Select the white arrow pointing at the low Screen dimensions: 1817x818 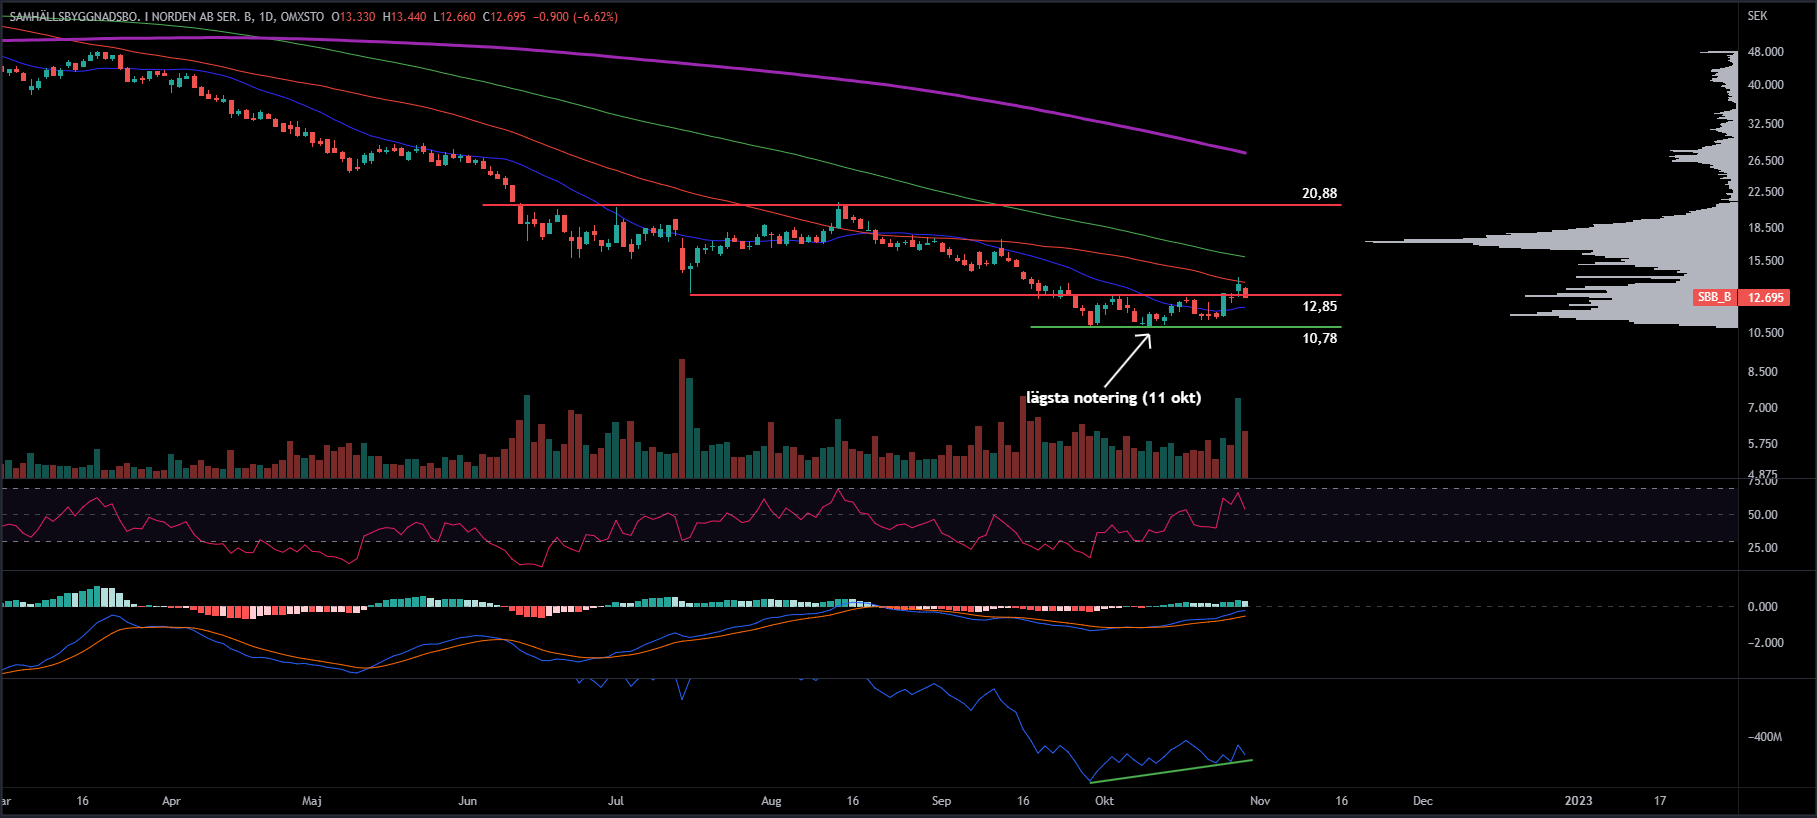(1128, 360)
